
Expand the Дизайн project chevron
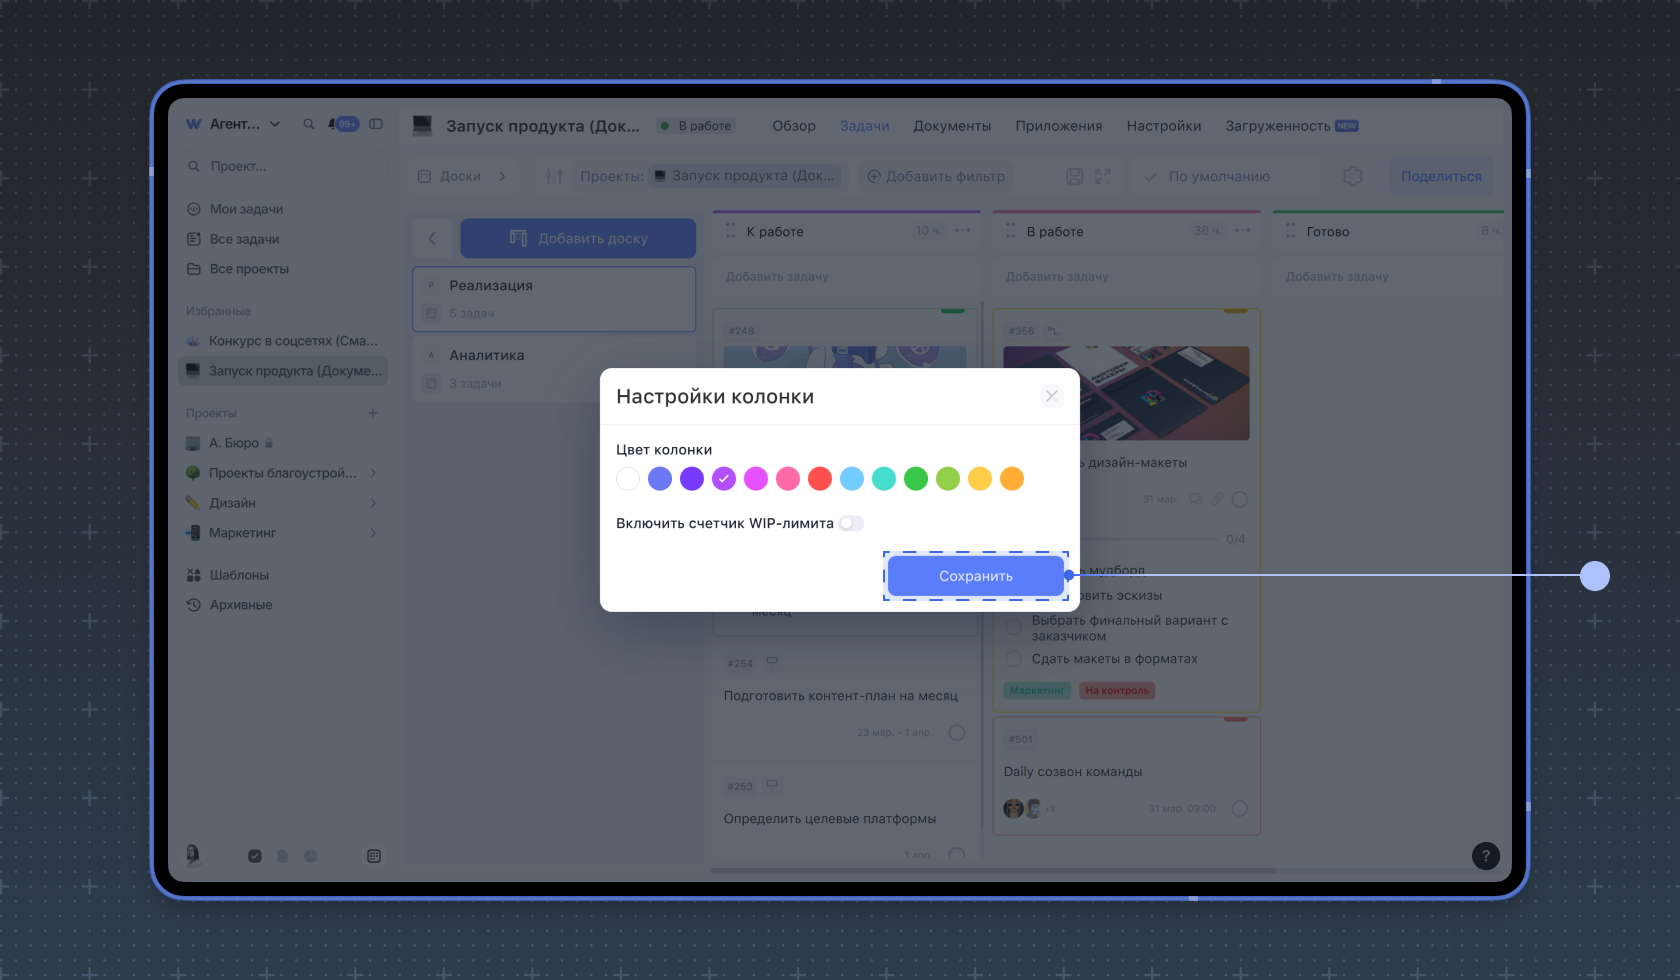click(373, 503)
